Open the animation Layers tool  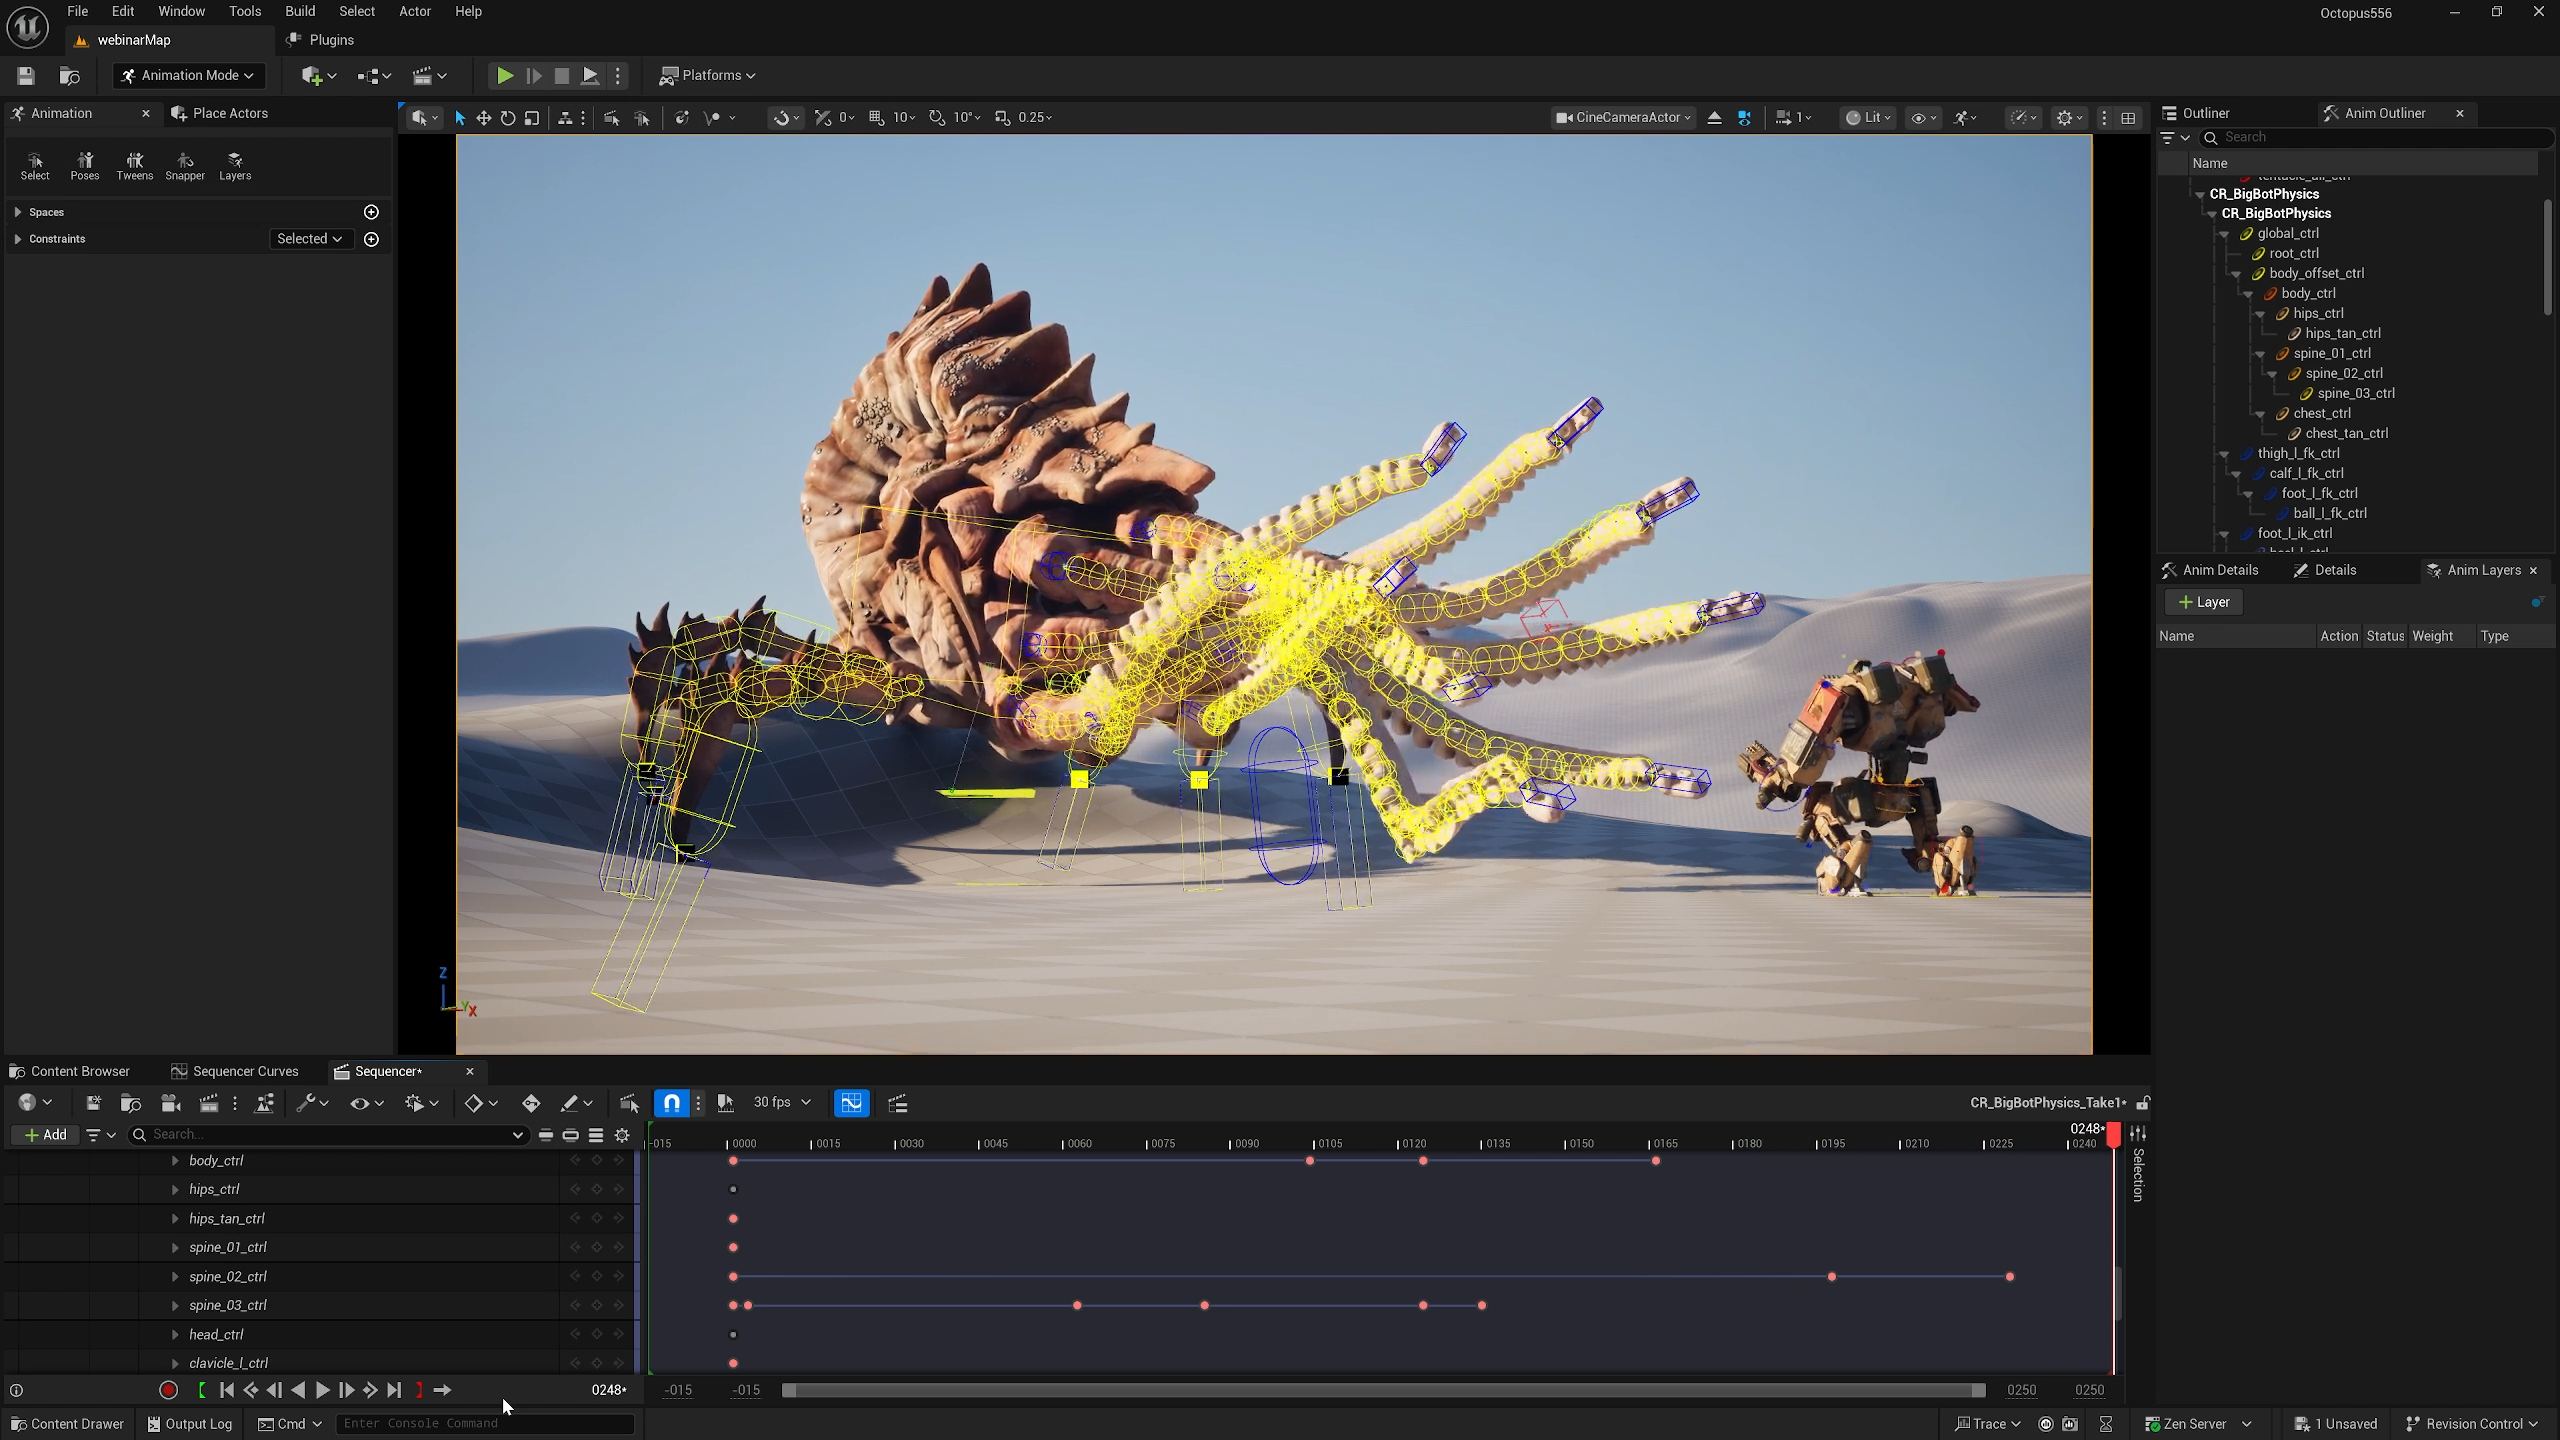[x=235, y=166]
